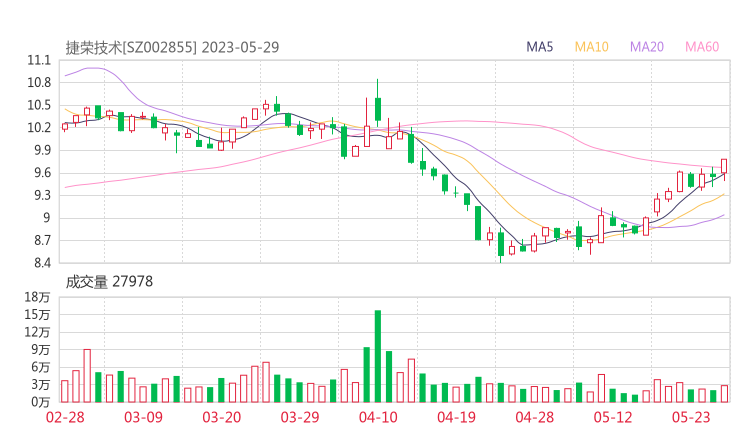The height and width of the screenshot is (440, 740).
Task: Click the 11.1 price axis label
Action: pyautogui.click(x=39, y=60)
